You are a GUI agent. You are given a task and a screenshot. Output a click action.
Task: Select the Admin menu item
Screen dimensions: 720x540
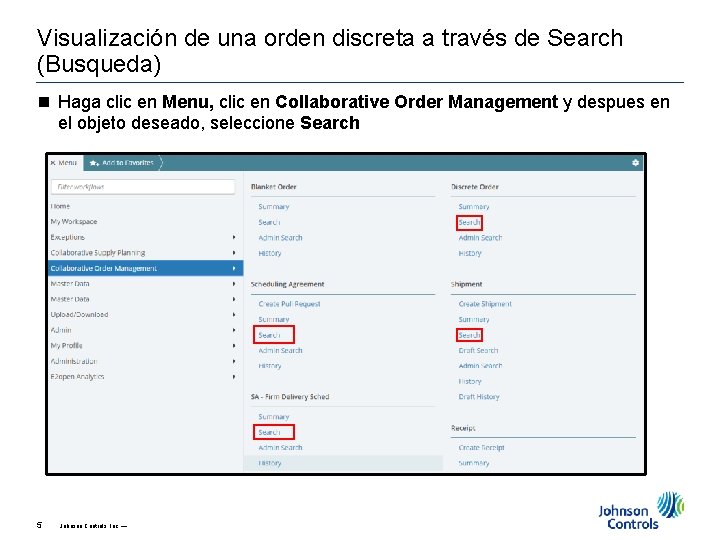[61, 330]
